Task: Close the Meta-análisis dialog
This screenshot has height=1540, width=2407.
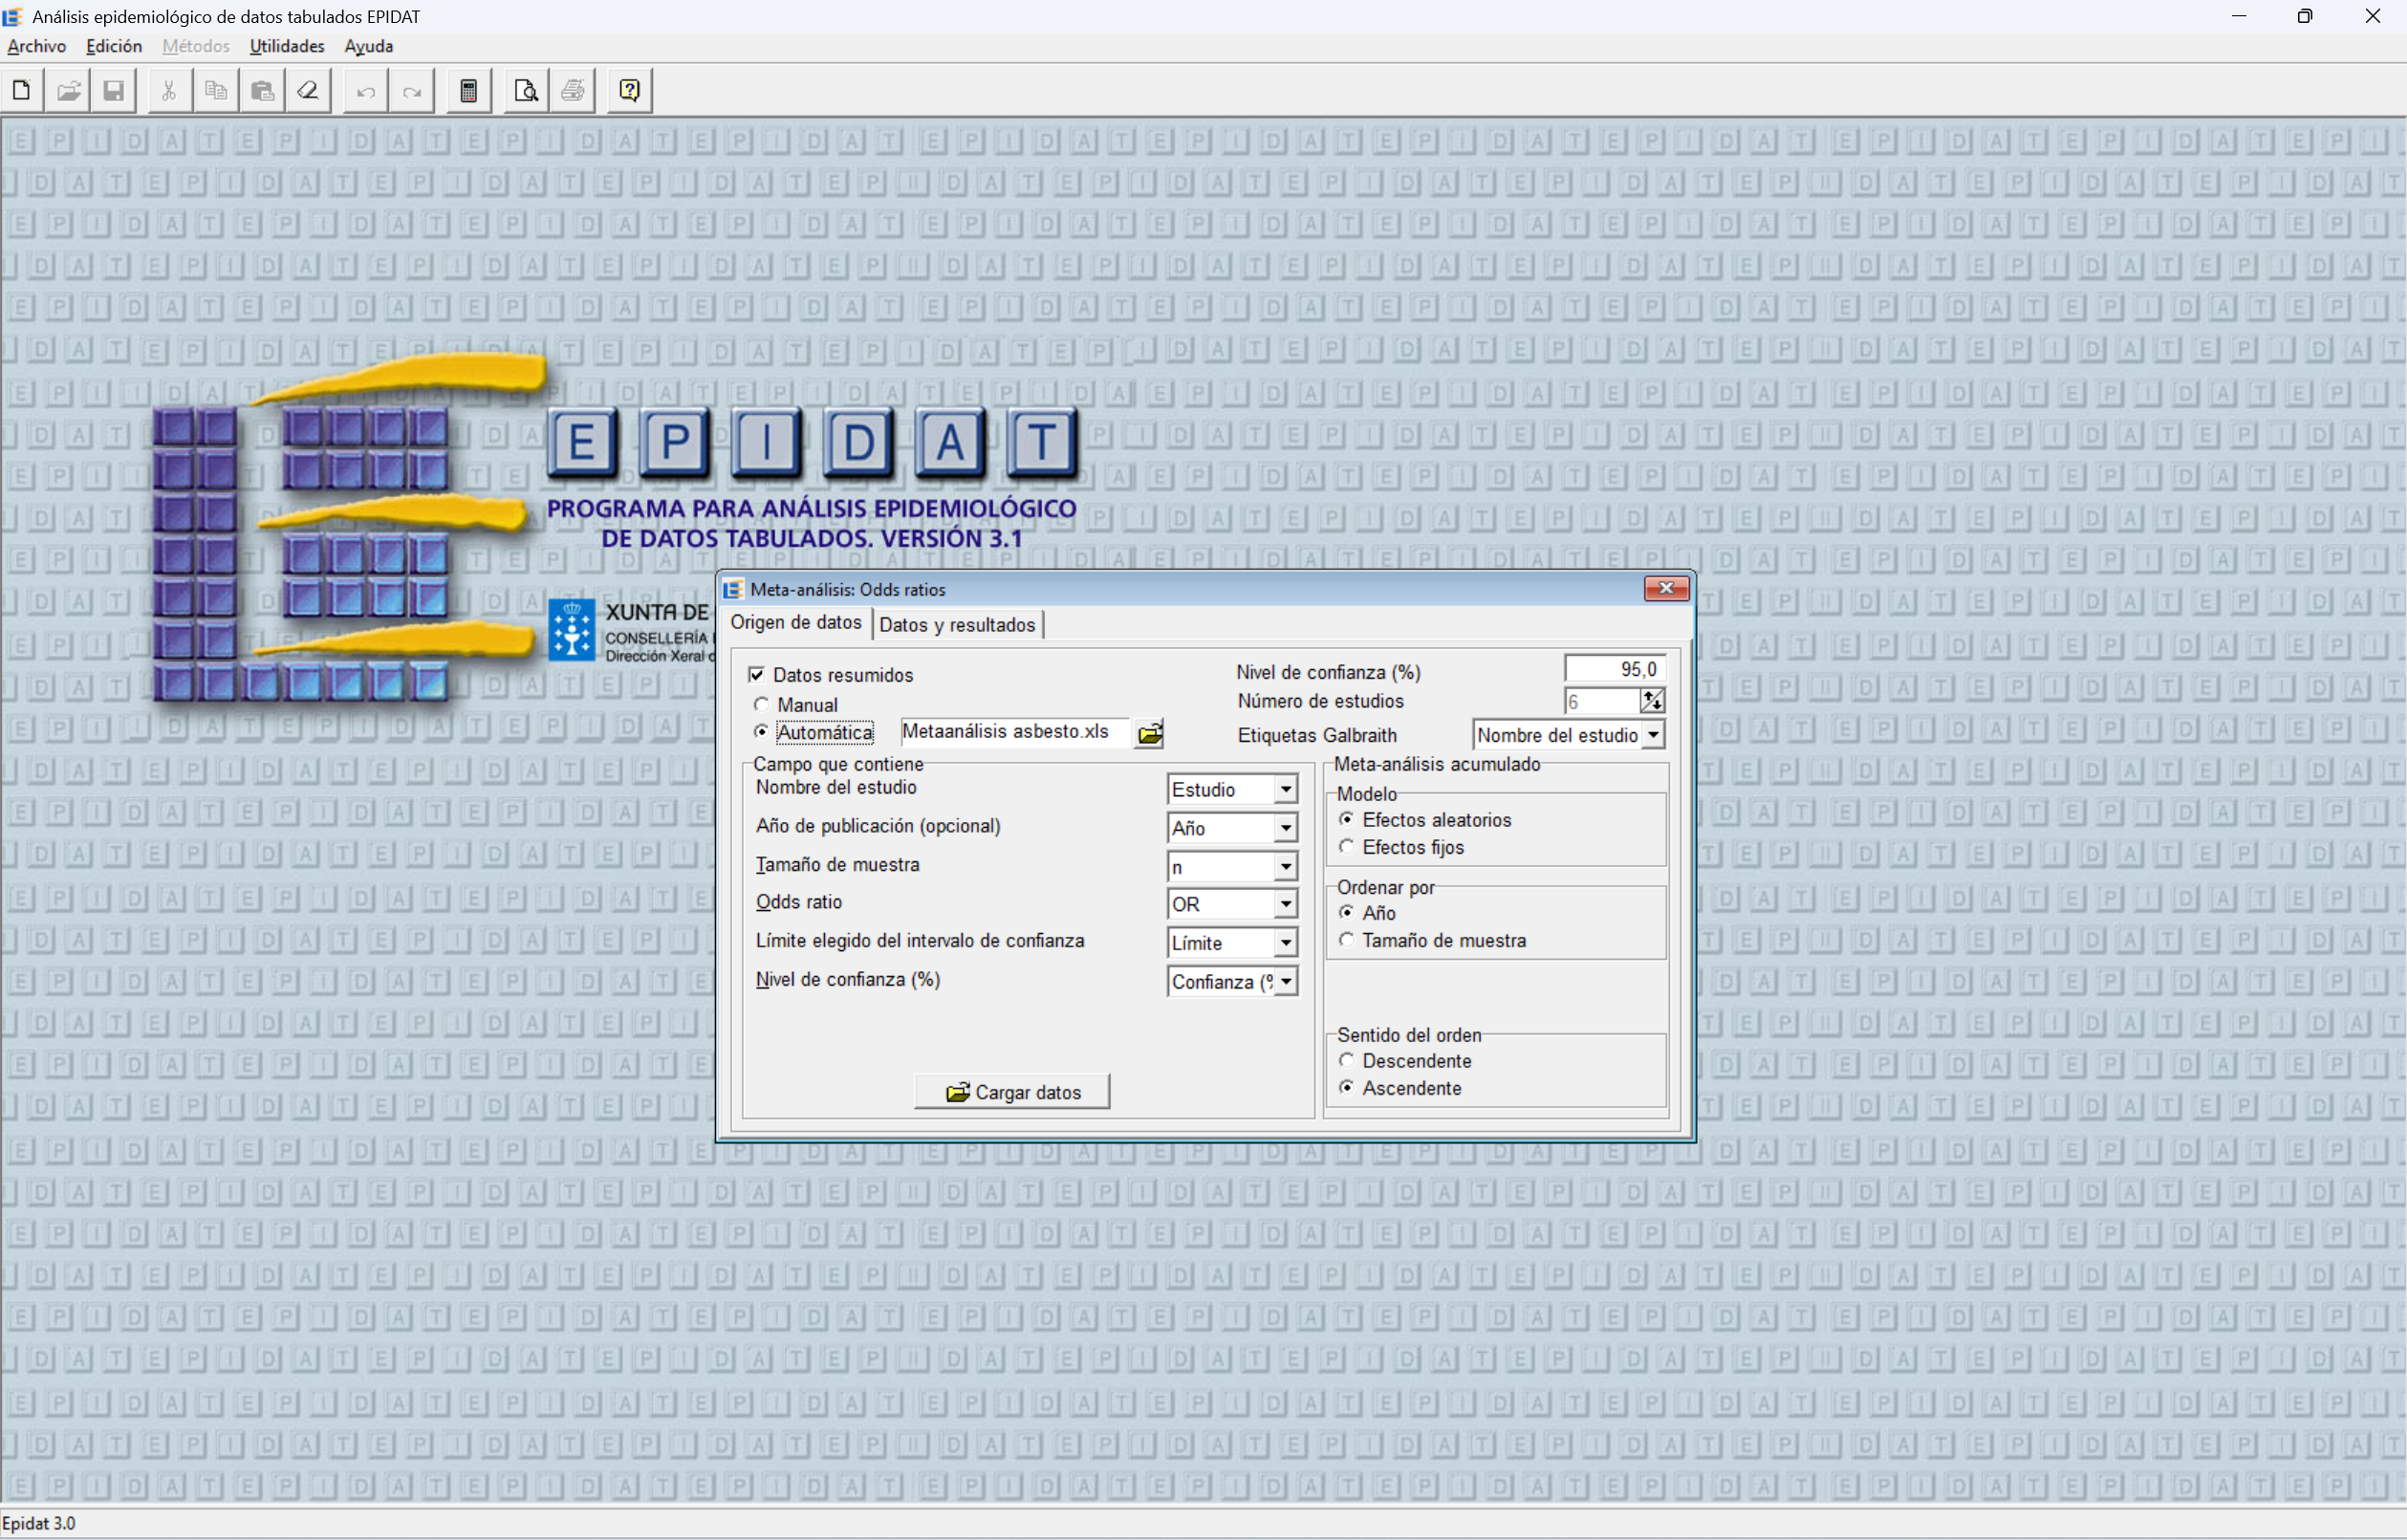Action: (x=1665, y=588)
